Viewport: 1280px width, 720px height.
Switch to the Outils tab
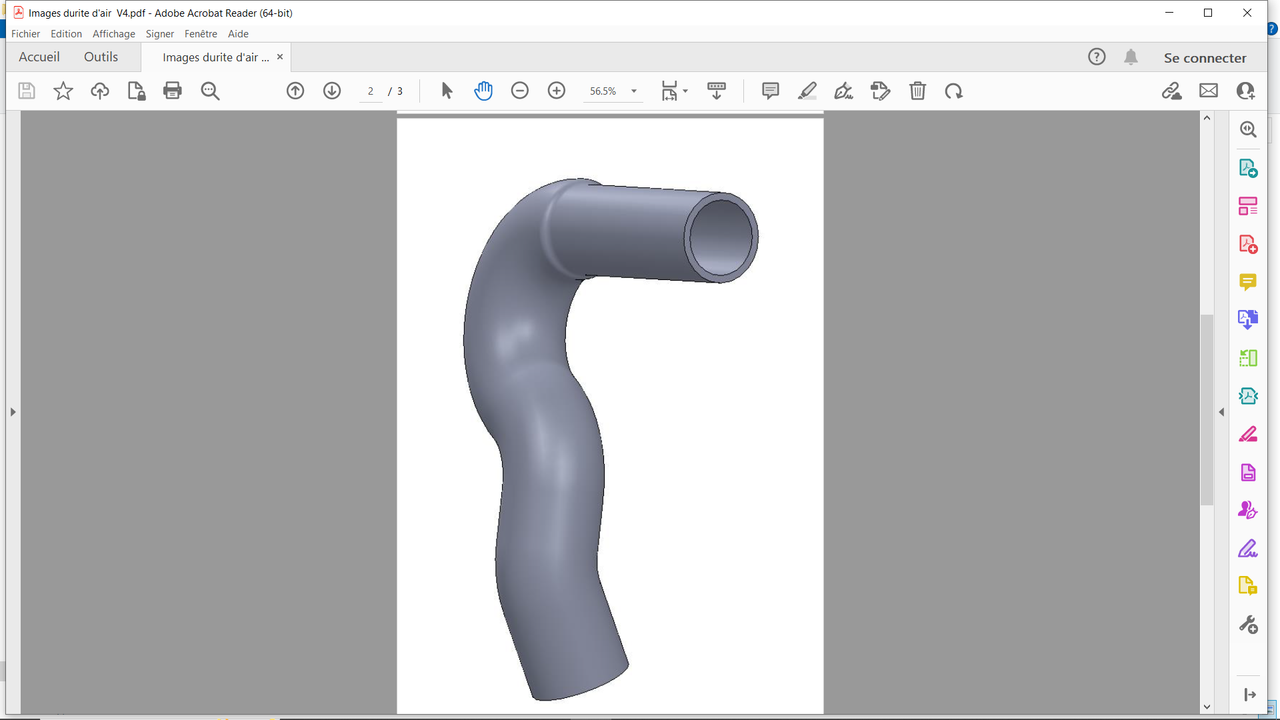pyautogui.click(x=101, y=57)
